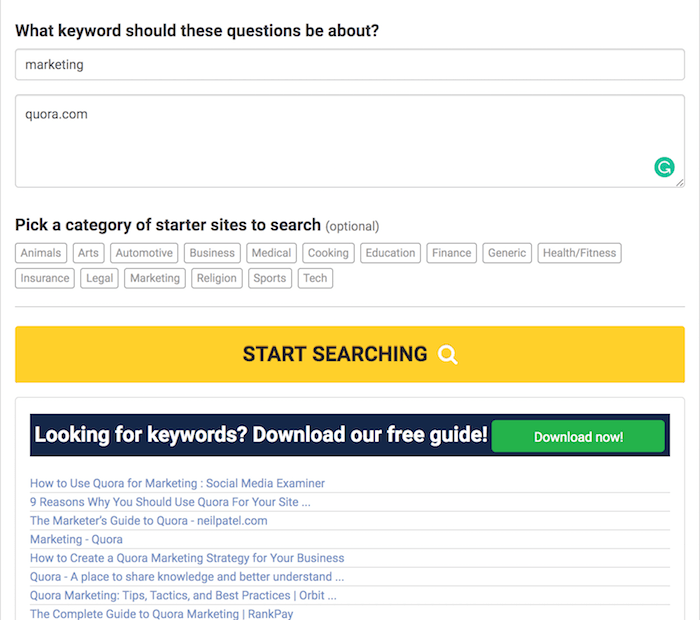Open The Marketer's Guide to Quora link
Screen dimensions: 700x620
click(x=149, y=521)
